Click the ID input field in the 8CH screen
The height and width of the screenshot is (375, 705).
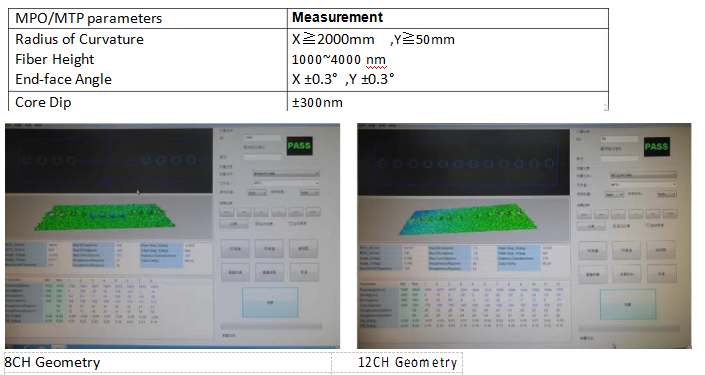point(262,138)
